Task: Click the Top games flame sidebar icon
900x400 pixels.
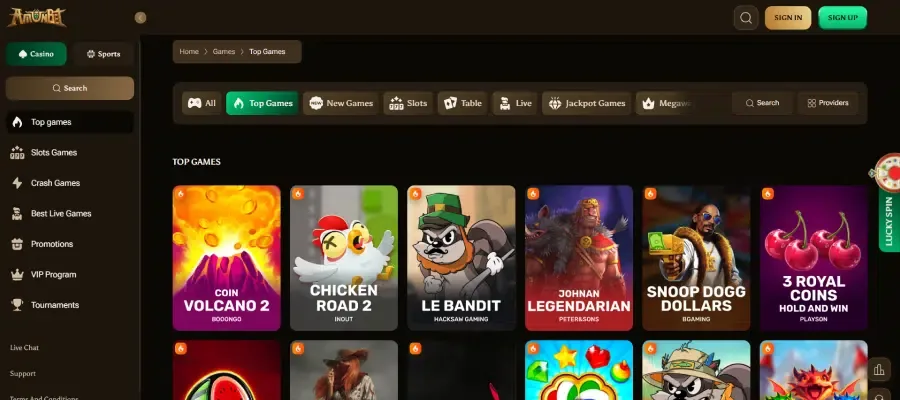Action: pyautogui.click(x=17, y=122)
